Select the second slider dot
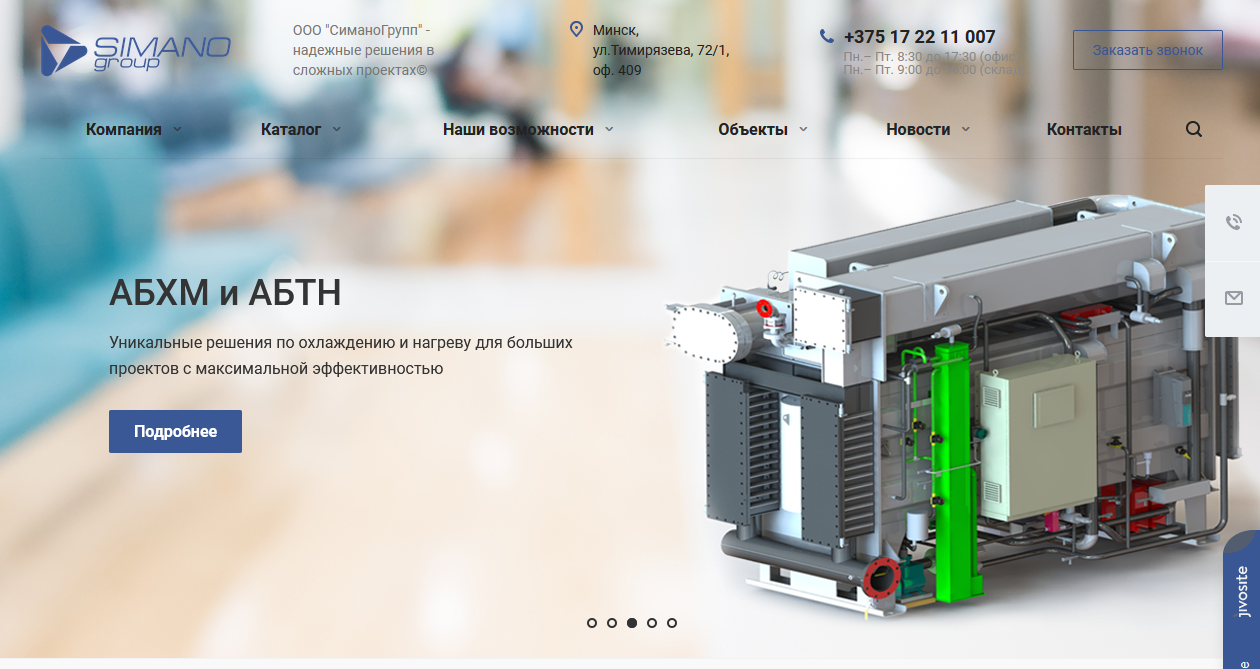The height and width of the screenshot is (669, 1260). [612, 623]
